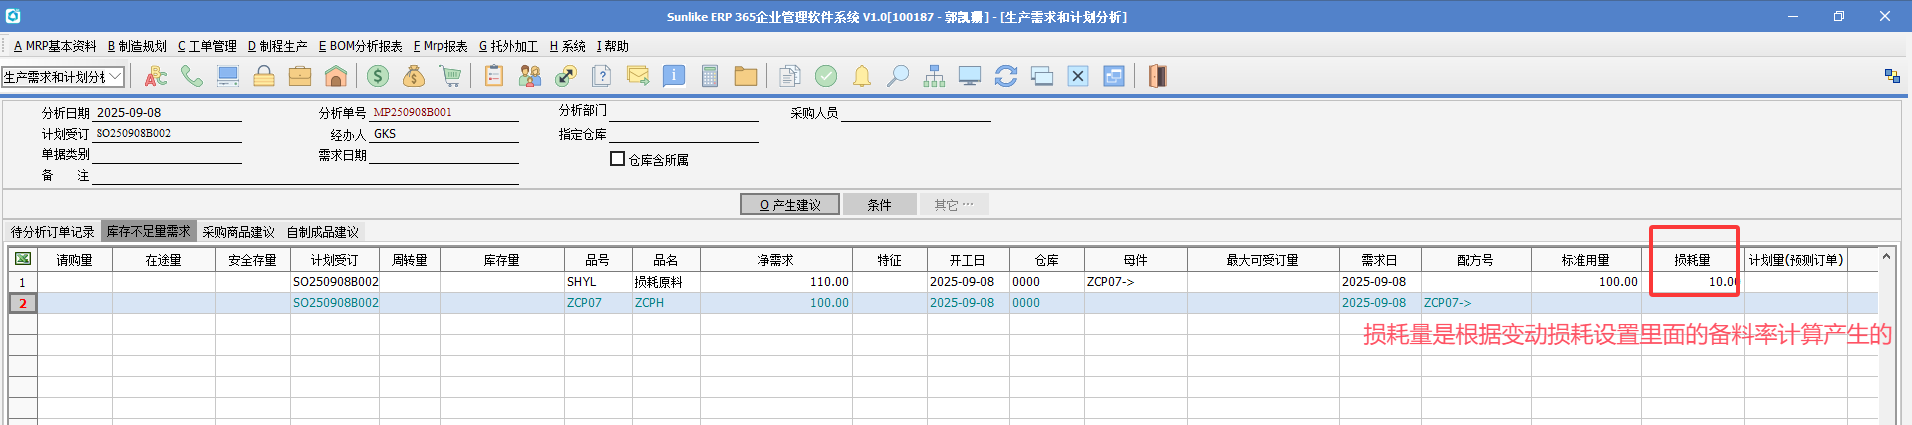Switch to the 采购商品建议 tab

click(238, 232)
